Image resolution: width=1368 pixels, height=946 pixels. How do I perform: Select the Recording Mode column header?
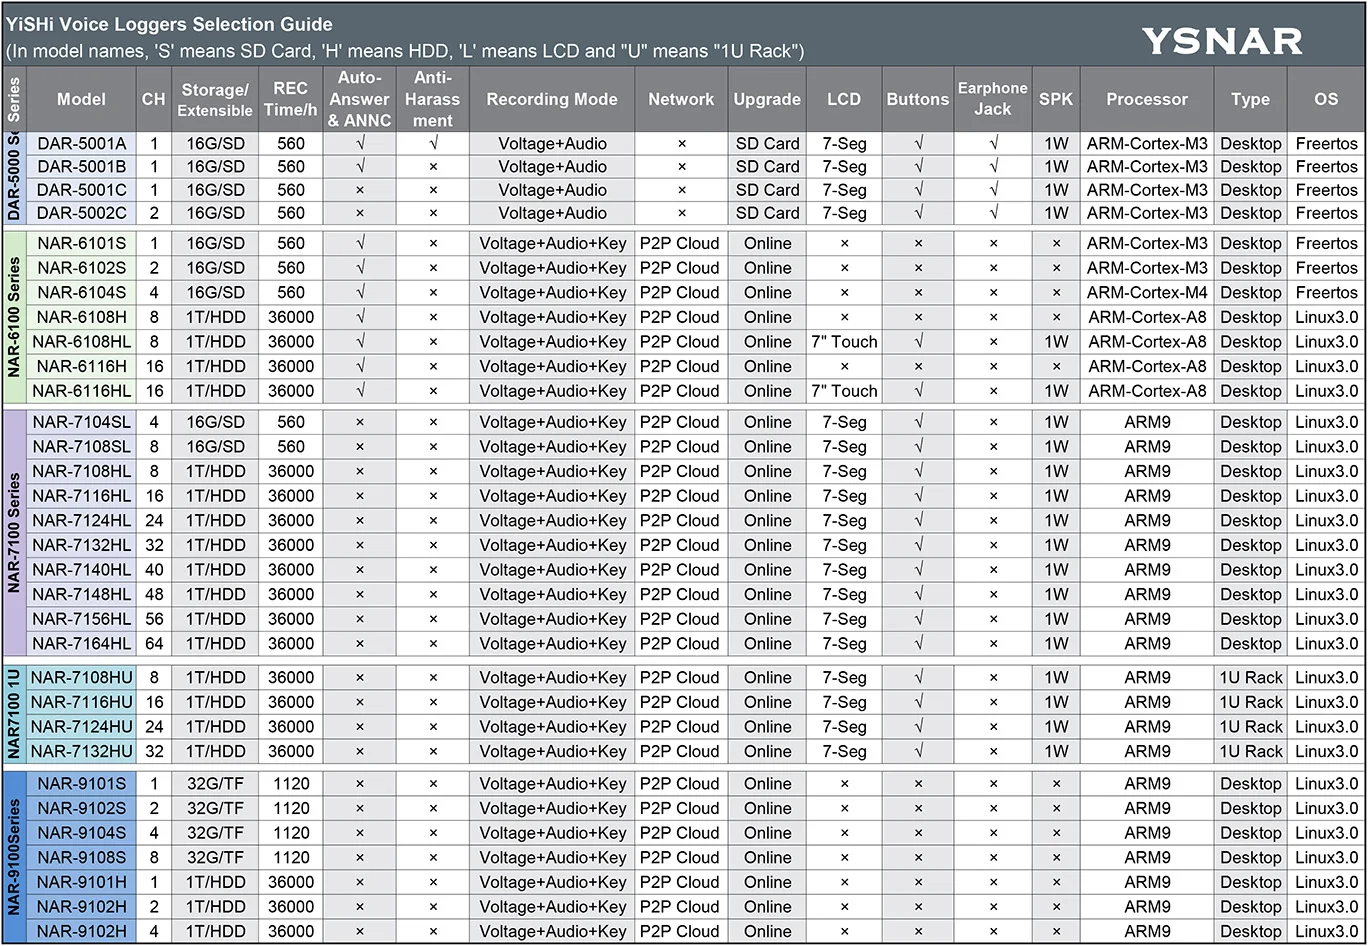pos(551,99)
